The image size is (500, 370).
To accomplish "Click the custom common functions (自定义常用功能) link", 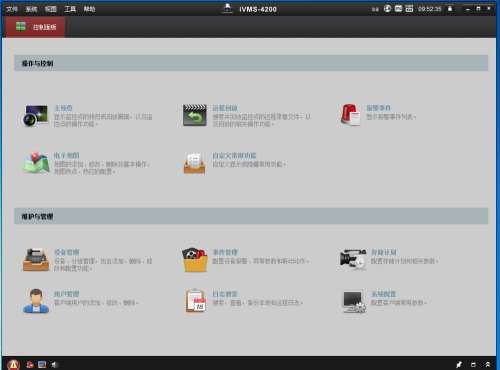I will click(234, 156).
